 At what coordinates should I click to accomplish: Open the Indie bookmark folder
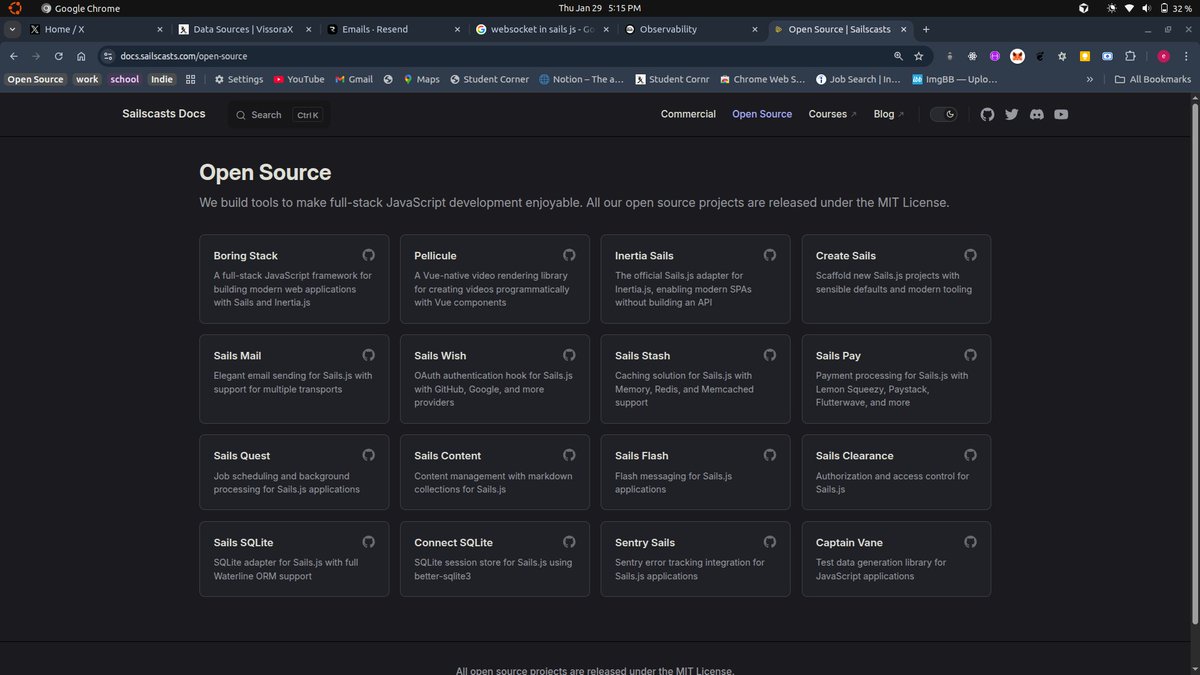pyautogui.click(x=162, y=79)
